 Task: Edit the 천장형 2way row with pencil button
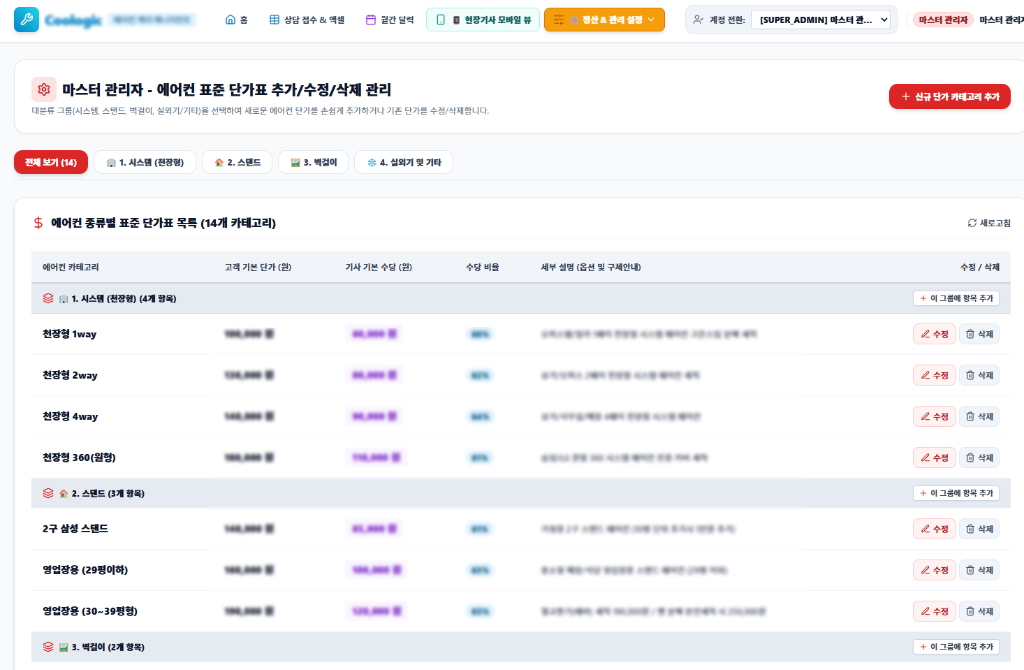click(934, 375)
